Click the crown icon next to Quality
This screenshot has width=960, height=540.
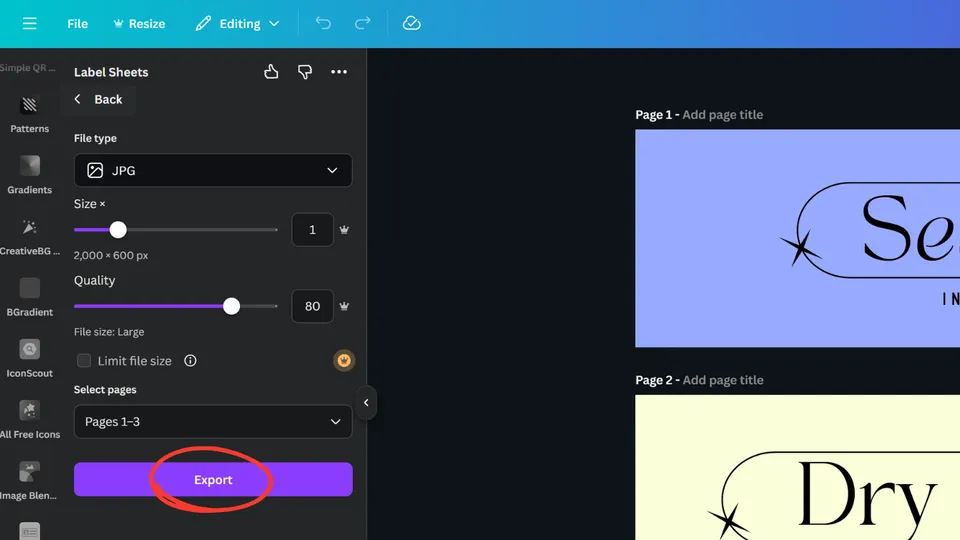tap(344, 306)
